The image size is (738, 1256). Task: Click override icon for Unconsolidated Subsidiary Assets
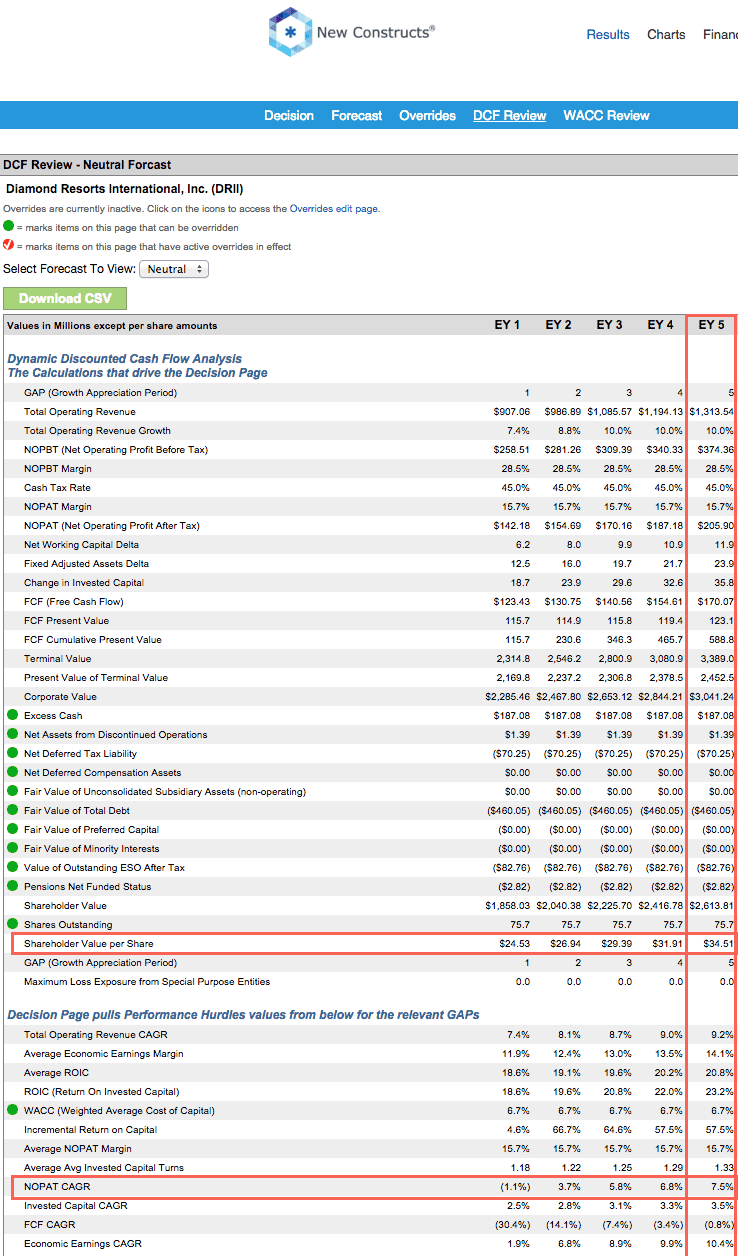click(x=12, y=791)
